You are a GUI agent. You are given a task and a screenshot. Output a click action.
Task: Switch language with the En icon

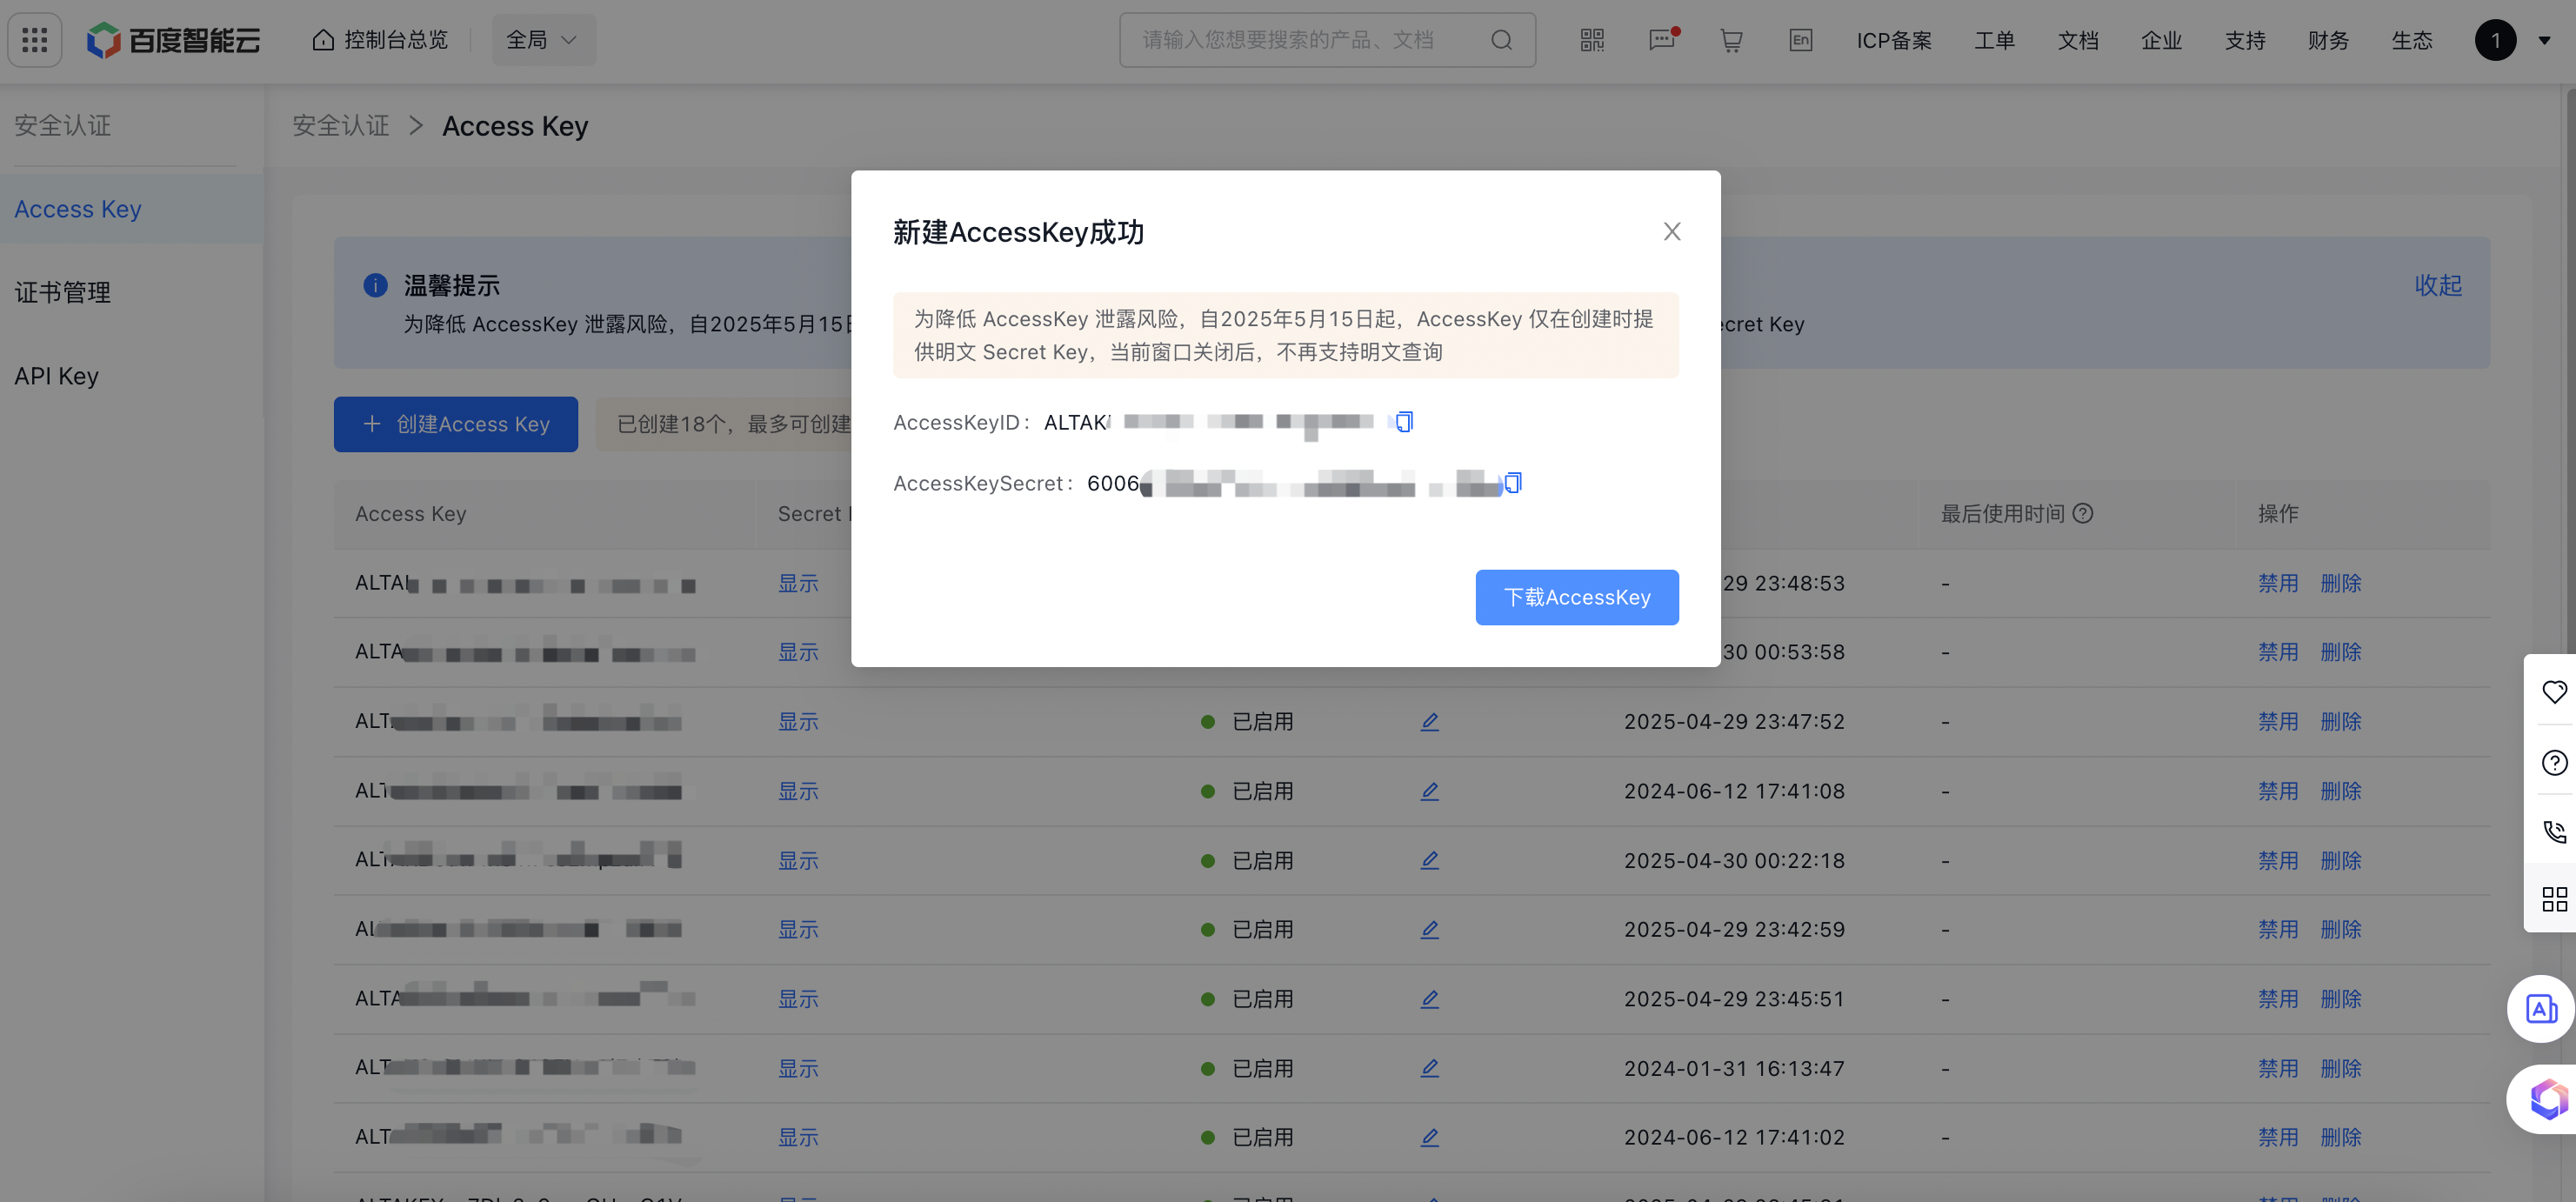[1800, 40]
